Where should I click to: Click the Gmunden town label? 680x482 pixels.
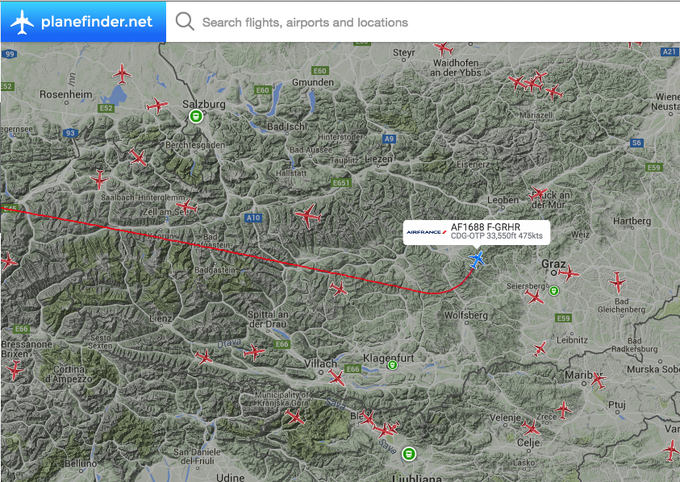[x=313, y=82]
